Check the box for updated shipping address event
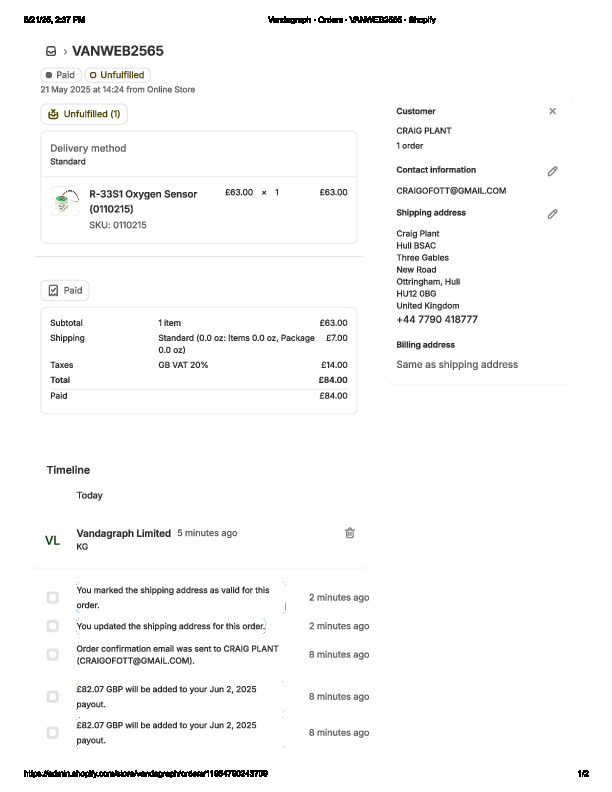 (x=52, y=626)
